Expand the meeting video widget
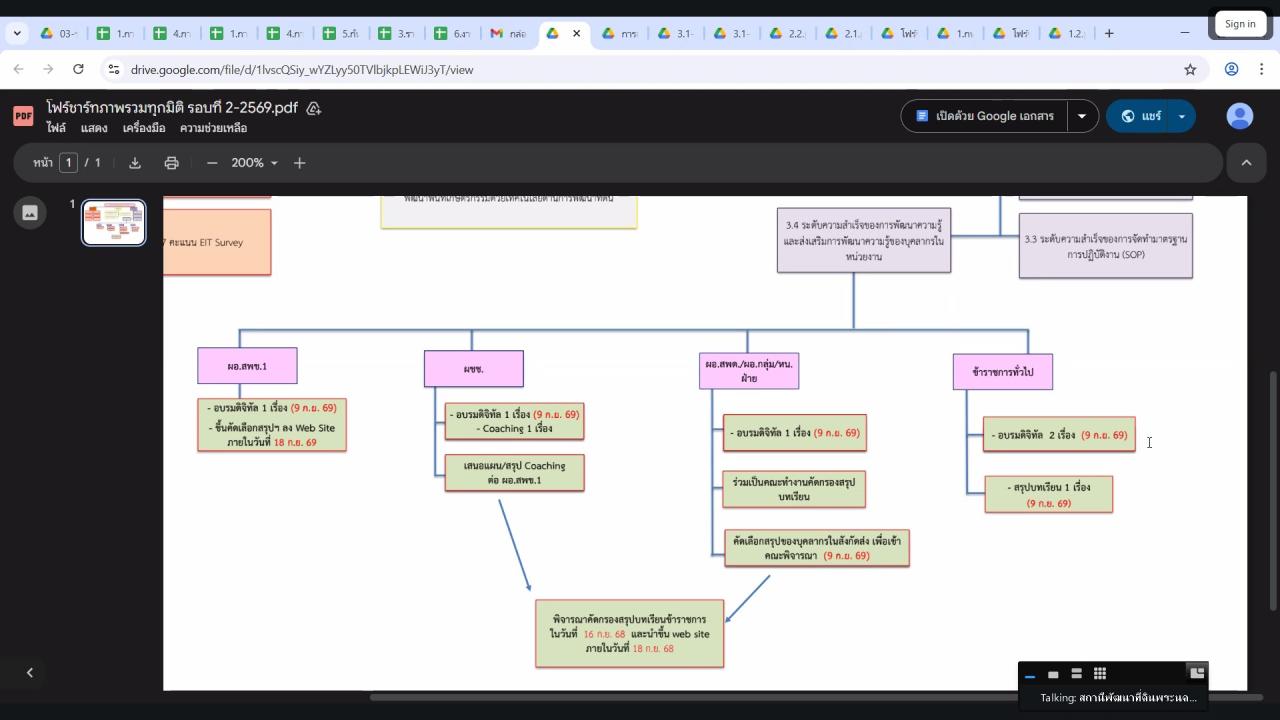 (x=1197, y=673)
